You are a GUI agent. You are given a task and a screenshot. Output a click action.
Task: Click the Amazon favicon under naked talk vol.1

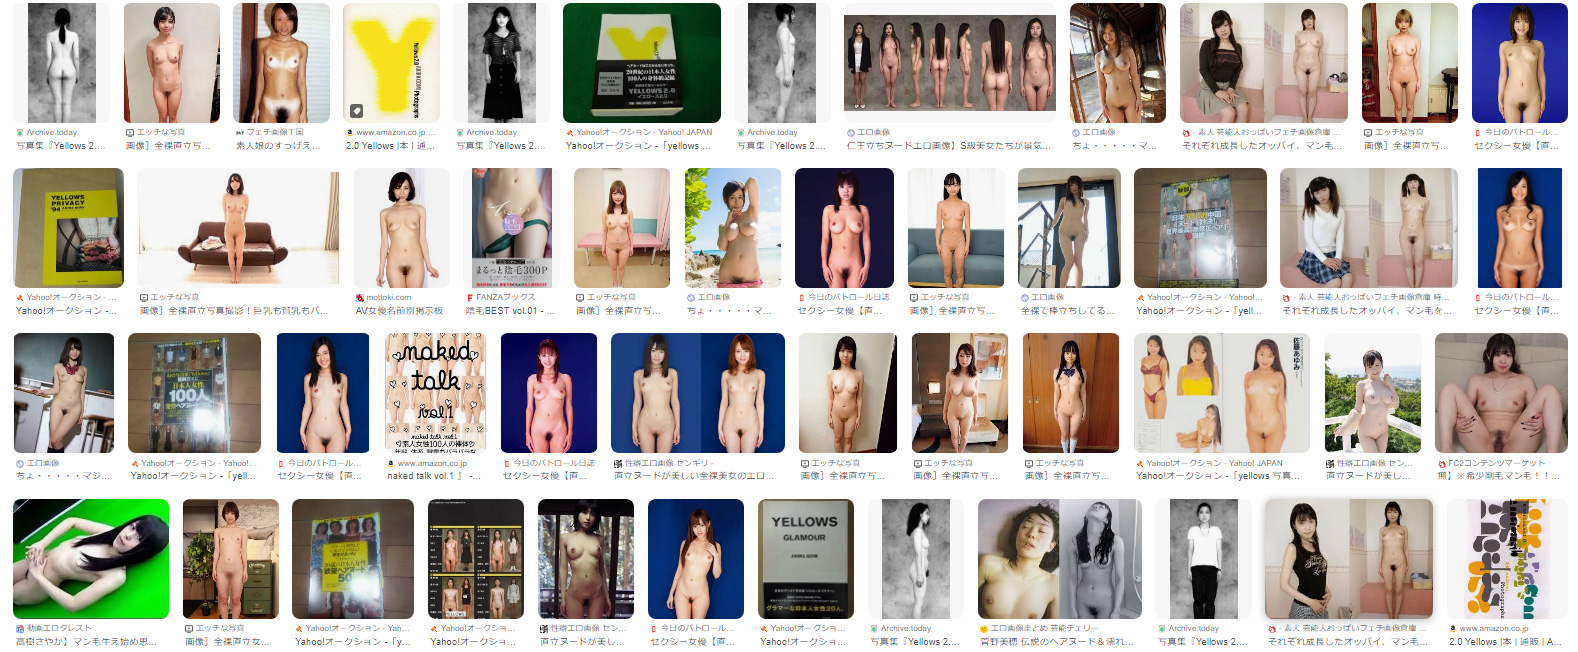pyautogui.click(x=391, y=464)
